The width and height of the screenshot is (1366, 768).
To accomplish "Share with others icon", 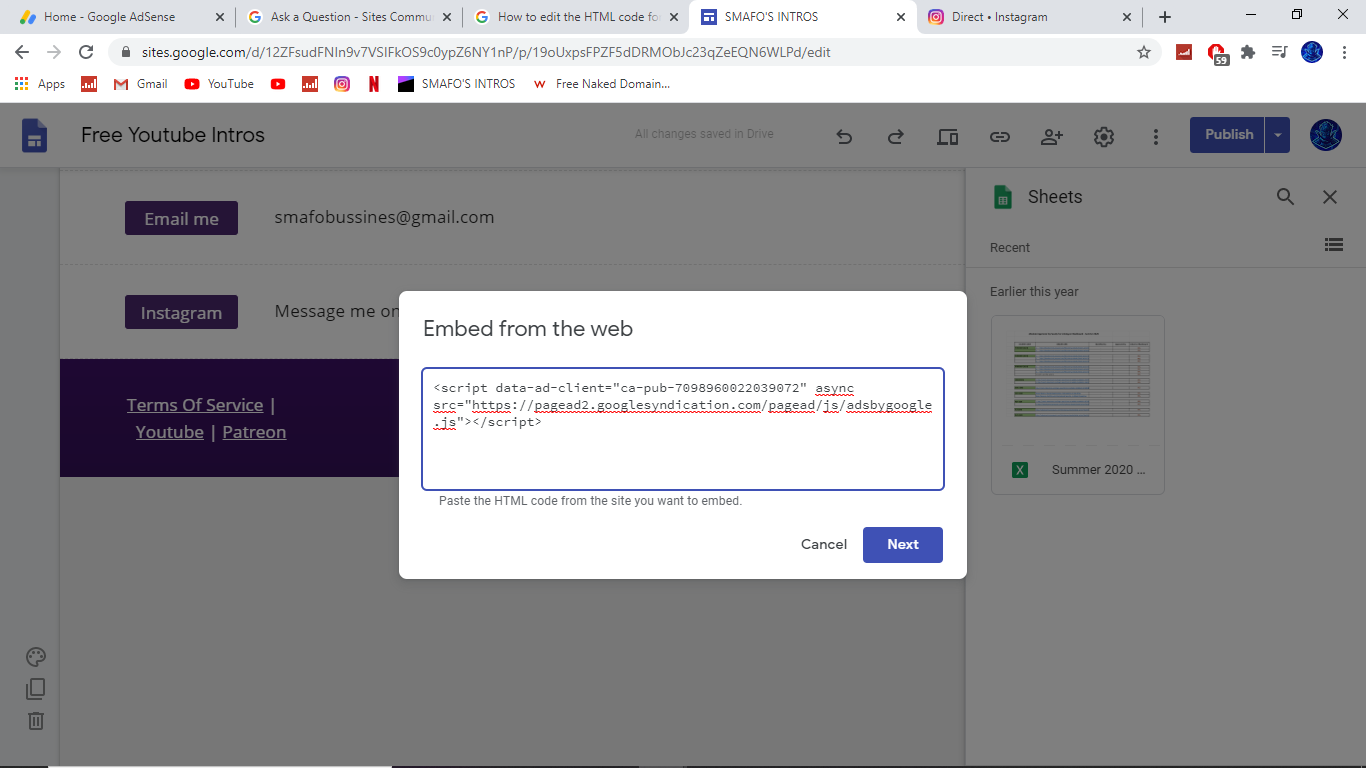I will 1052,137.
